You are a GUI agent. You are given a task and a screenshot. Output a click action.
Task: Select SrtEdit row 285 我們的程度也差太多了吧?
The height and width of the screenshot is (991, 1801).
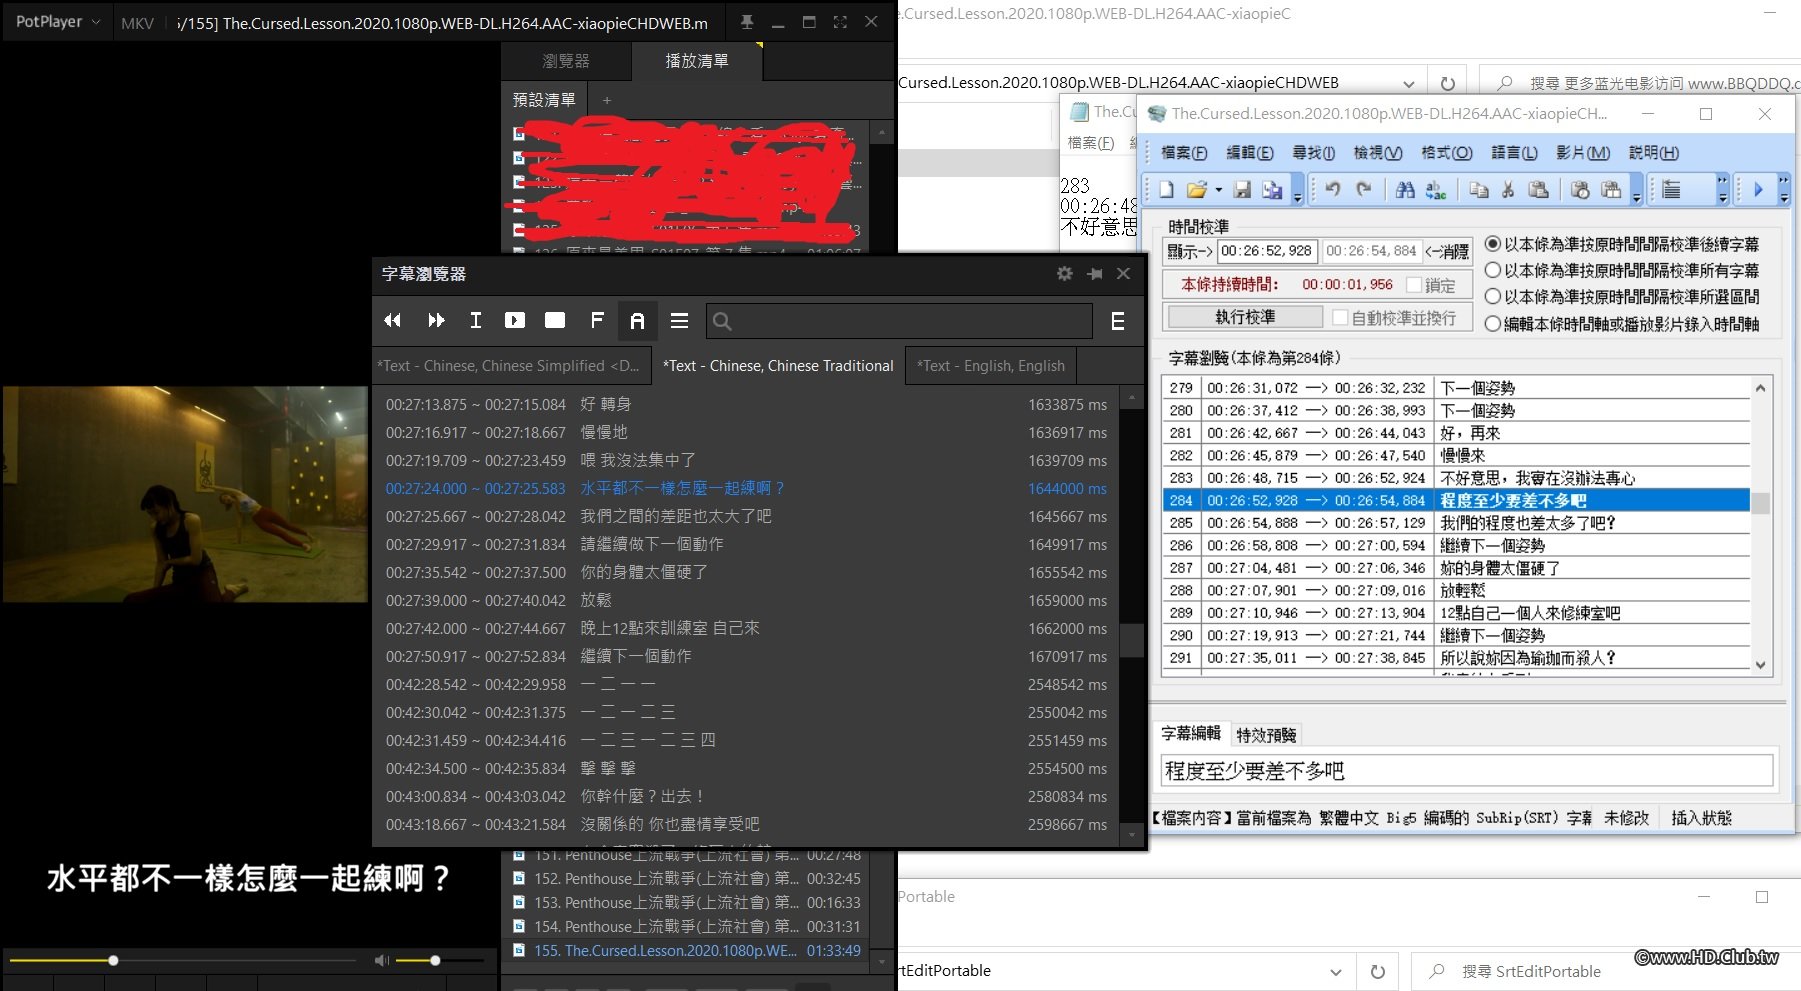pos(1456,523)
